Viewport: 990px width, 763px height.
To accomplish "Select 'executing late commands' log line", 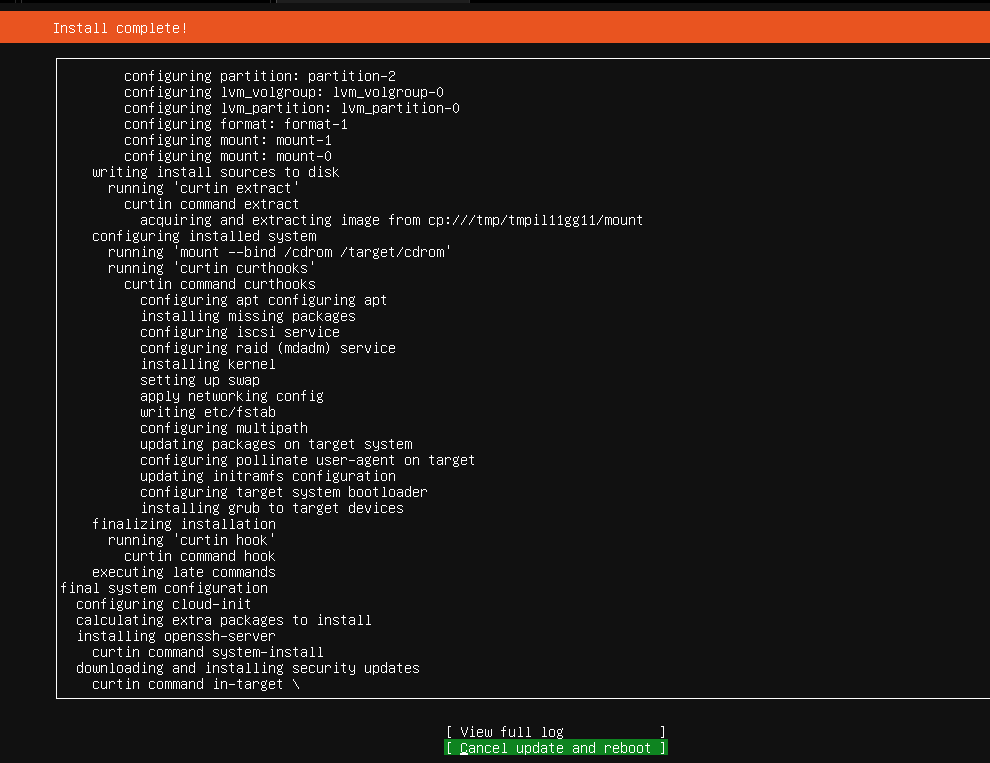I will (x=184, y=572).
